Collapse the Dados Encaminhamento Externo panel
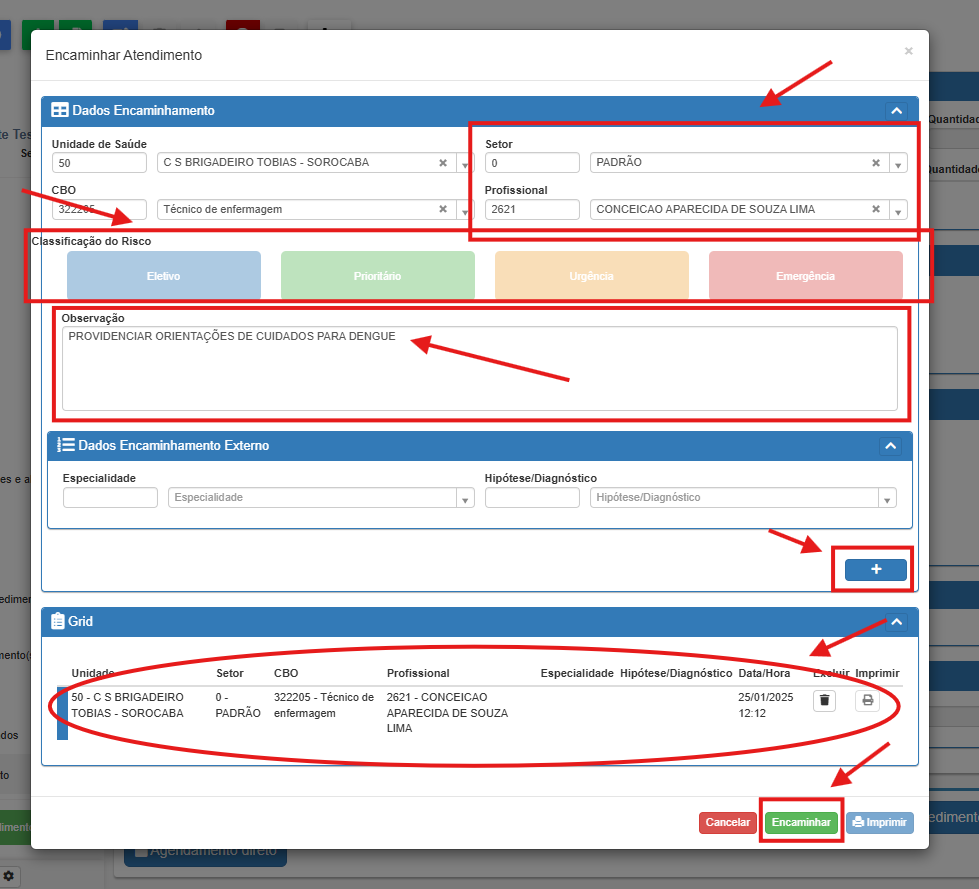Viewport: 979px width, 889px height. [890, 446]
